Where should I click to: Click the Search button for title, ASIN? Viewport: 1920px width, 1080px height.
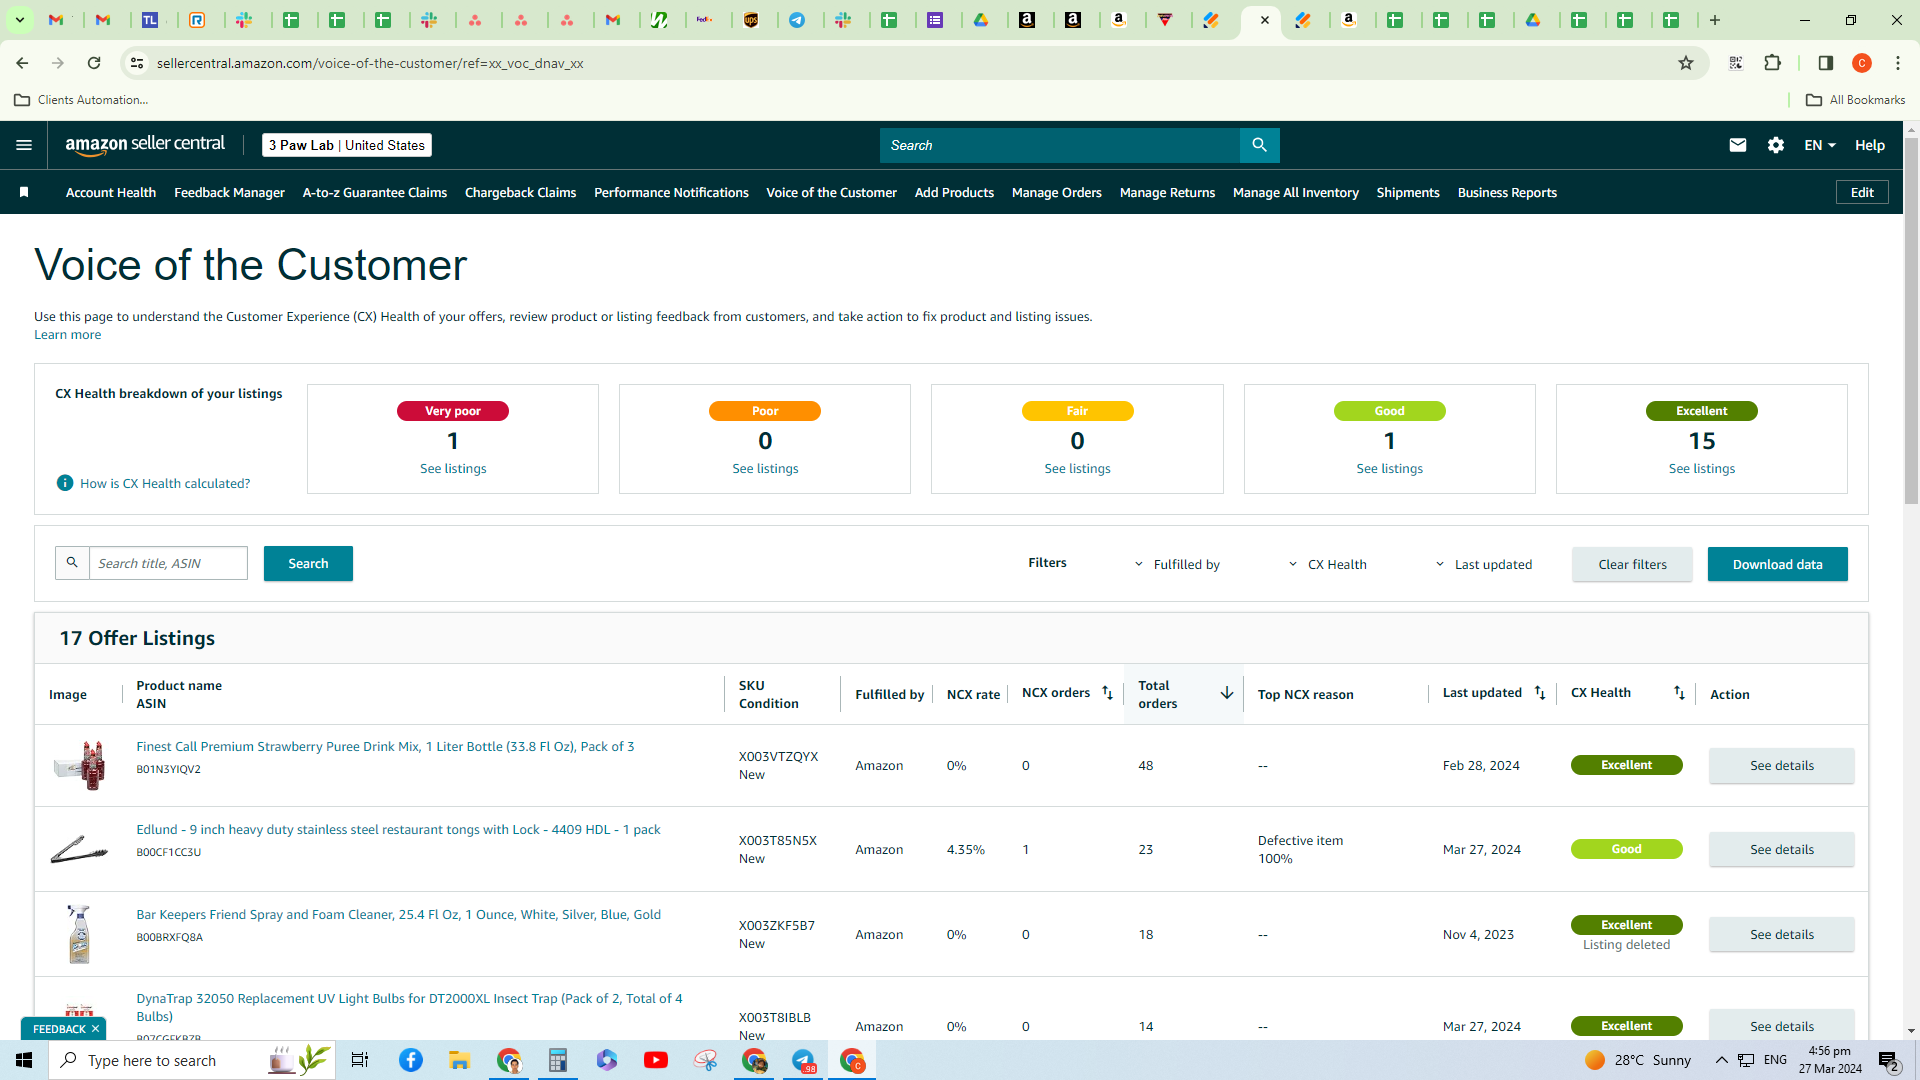coord(308,563)
